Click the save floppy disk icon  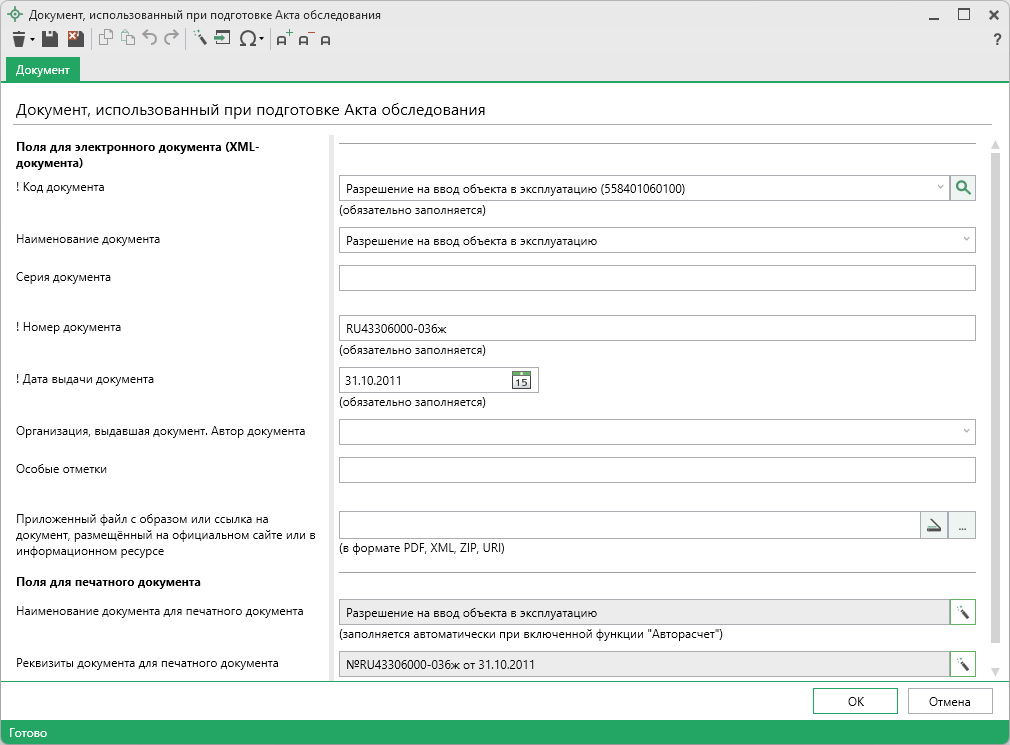coord(49,39)
